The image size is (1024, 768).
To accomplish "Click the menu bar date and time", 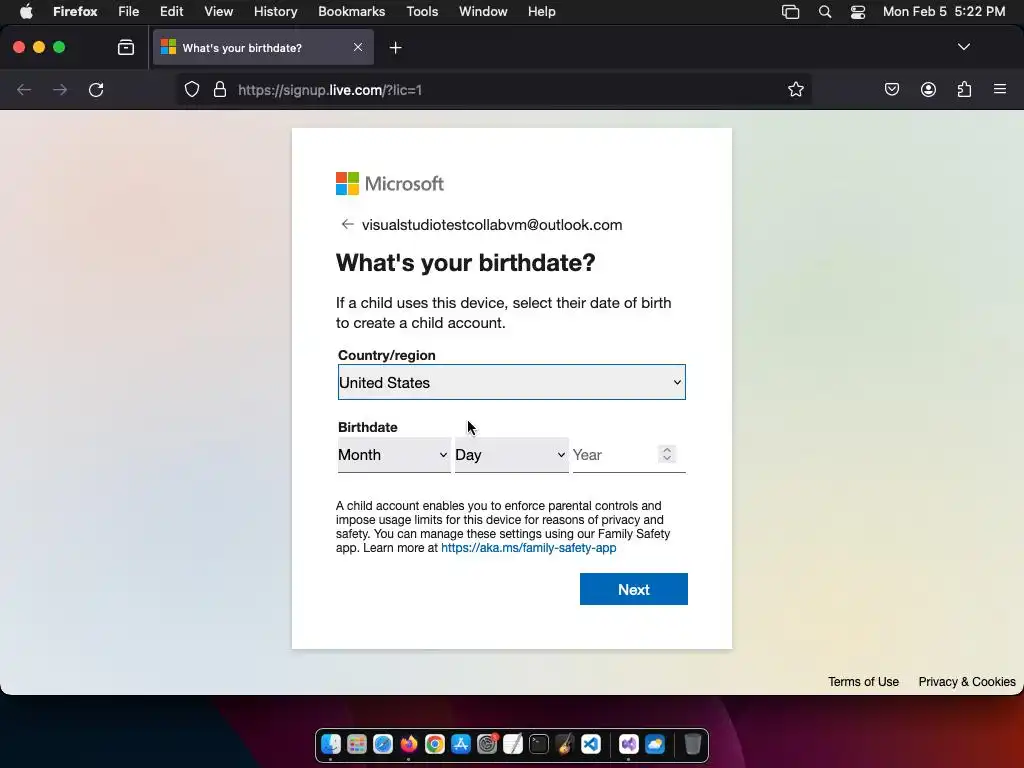I will tap(944, 12).
